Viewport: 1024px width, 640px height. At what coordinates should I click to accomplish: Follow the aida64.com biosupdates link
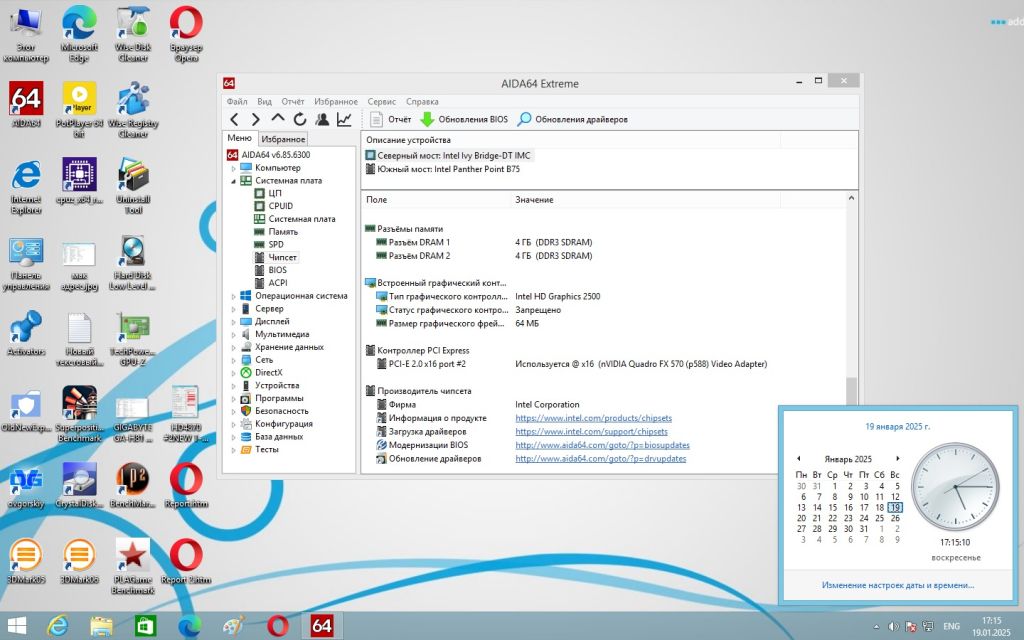coord(602,445)
